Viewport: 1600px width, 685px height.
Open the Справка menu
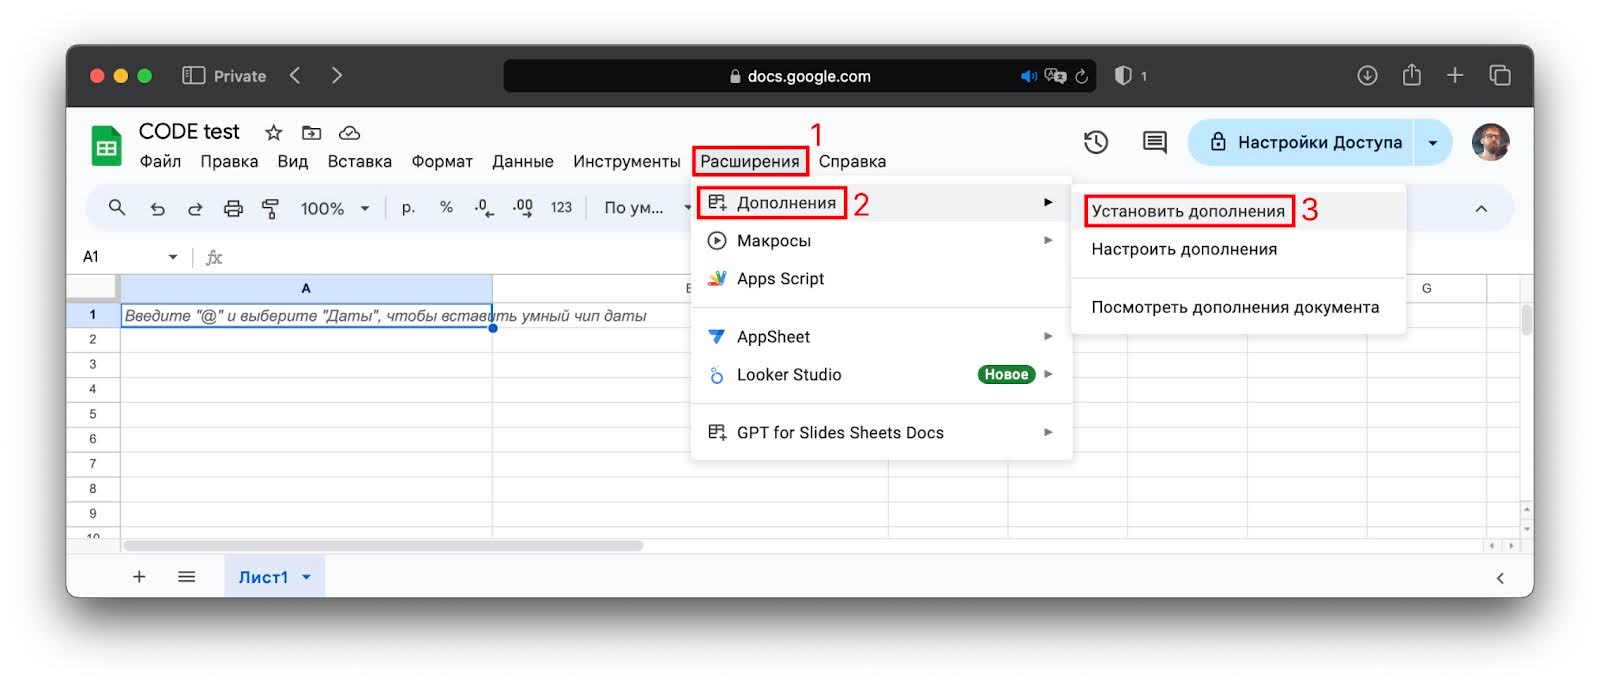coord(852,161)
